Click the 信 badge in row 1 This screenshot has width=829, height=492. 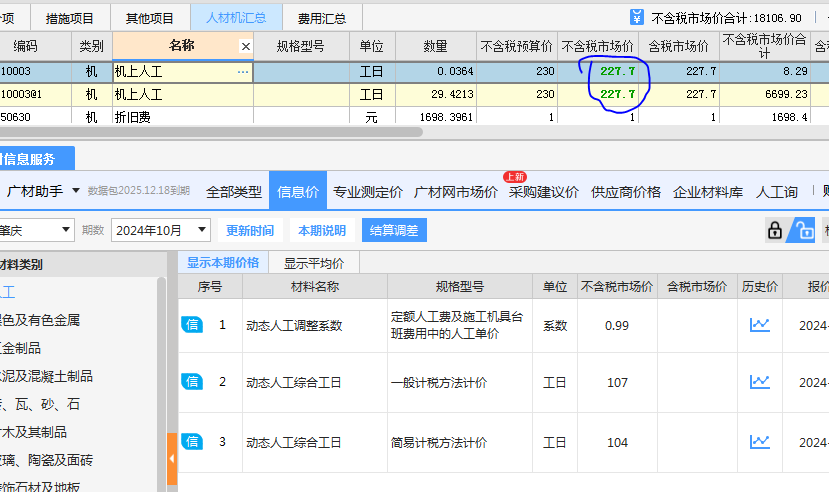(192, 324)
